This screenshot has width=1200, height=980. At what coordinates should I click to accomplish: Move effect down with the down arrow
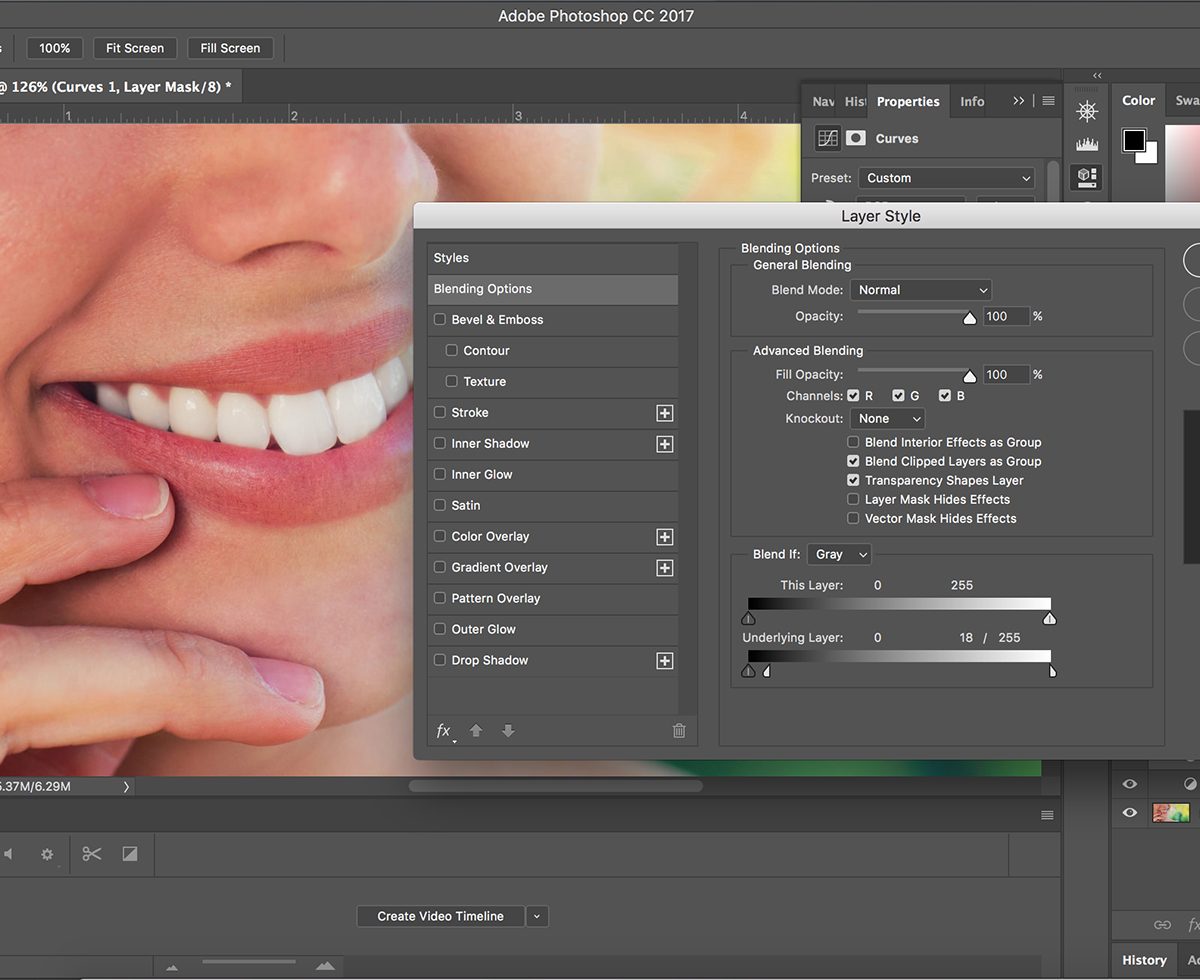[x=508, y=731]
